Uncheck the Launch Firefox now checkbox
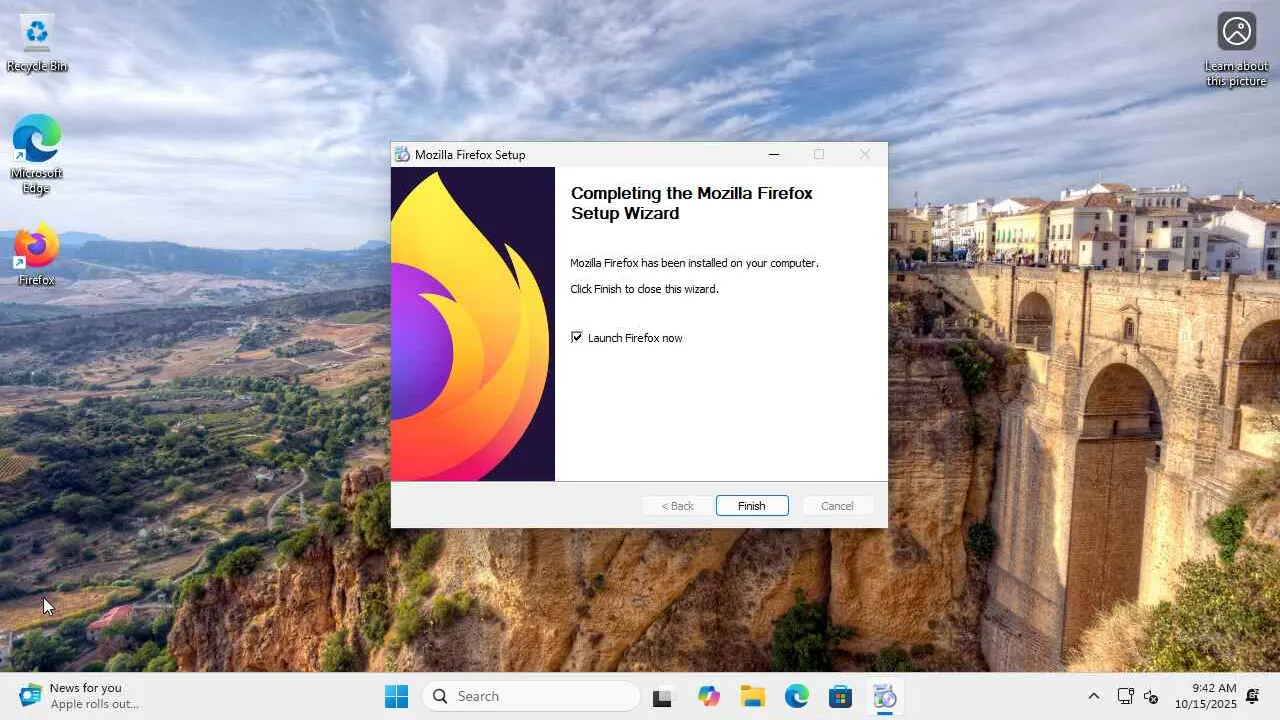The width and height of the screenshot is (1280, 720). pos(577,337)
